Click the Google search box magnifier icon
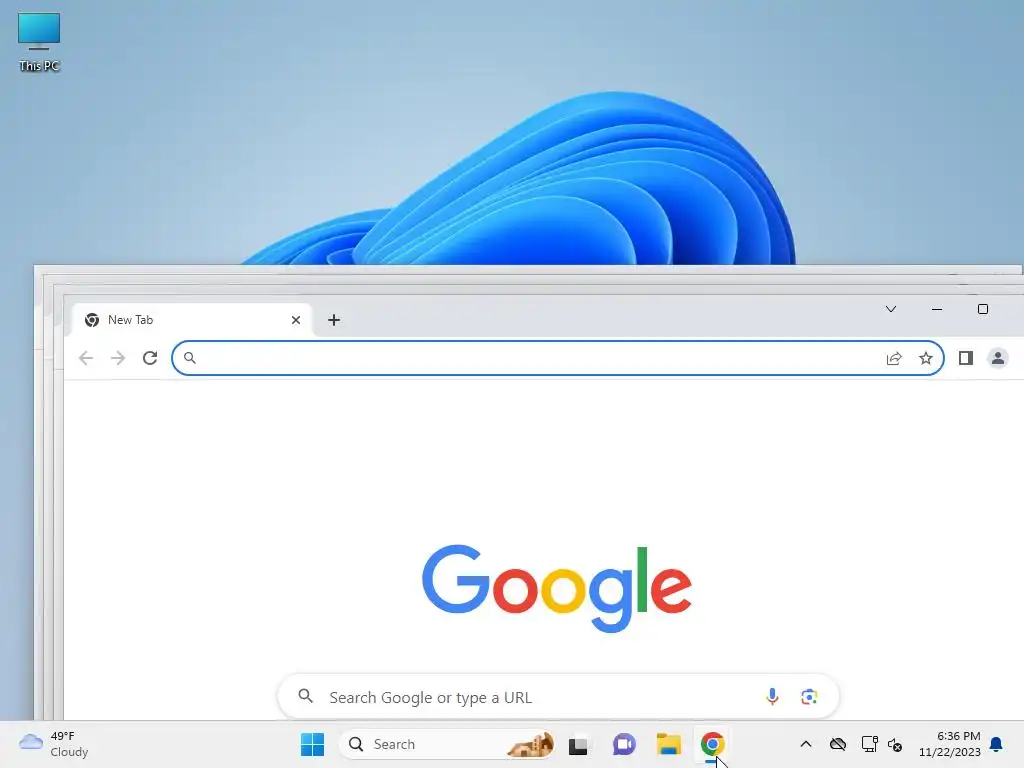 click(306, 696)
